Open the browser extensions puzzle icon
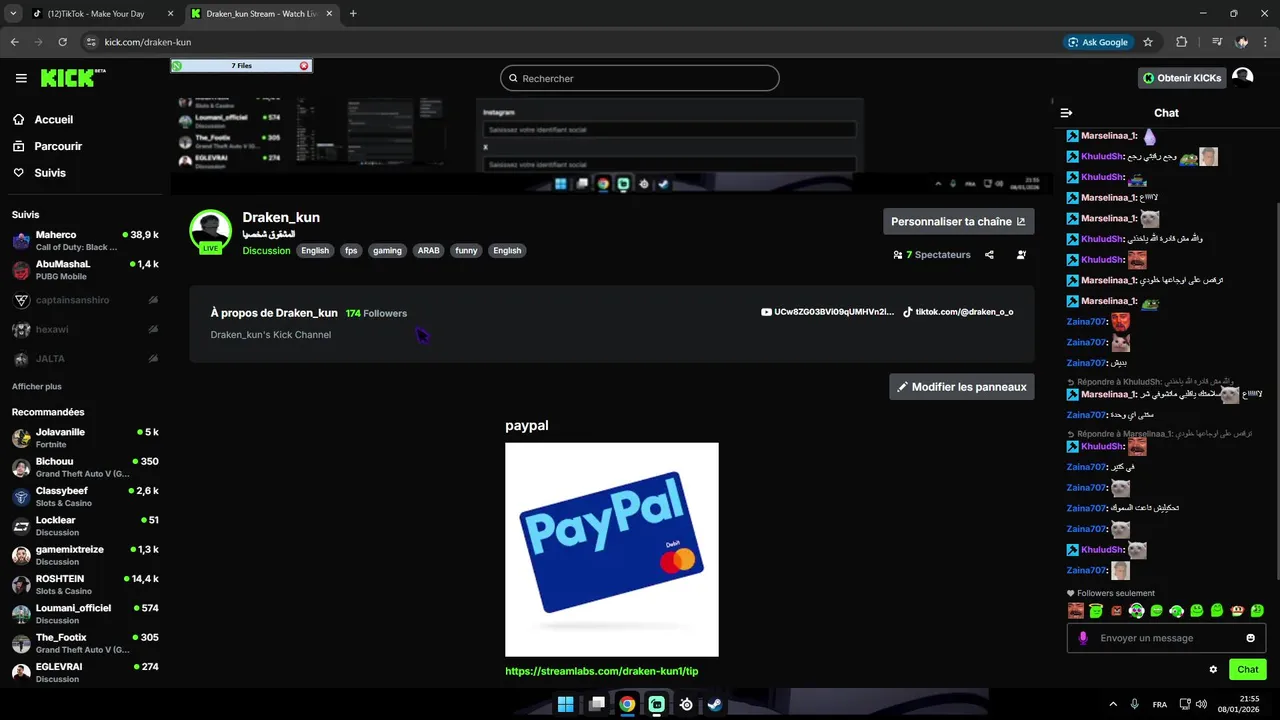Image resolution: width=1280 pixels, height=720 pixels. click(x=1182, y=42)
